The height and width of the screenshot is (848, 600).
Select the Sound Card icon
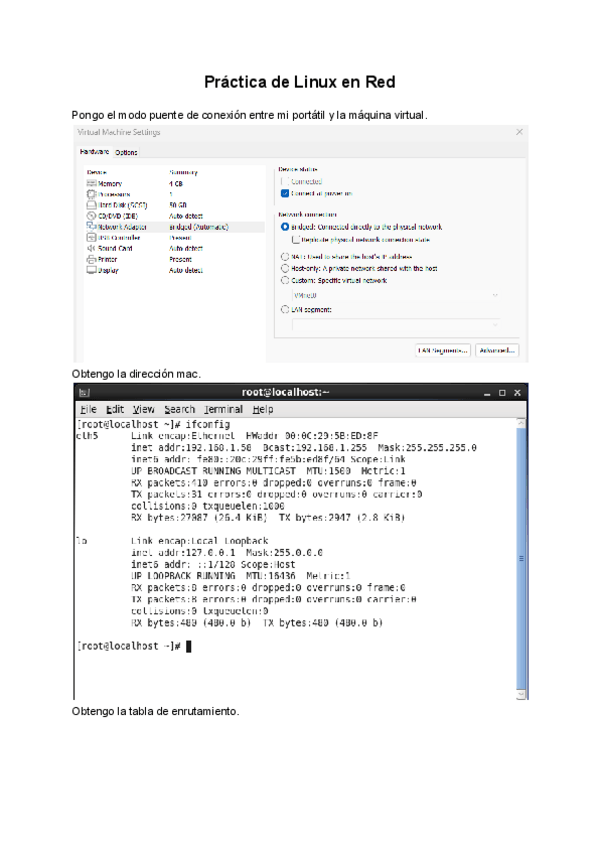(x=91, y=248)
